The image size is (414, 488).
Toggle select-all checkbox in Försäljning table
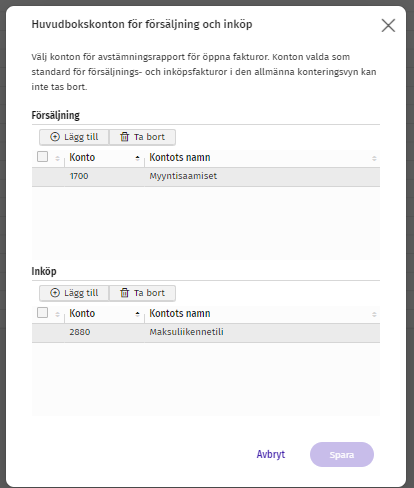pos(42,156)
